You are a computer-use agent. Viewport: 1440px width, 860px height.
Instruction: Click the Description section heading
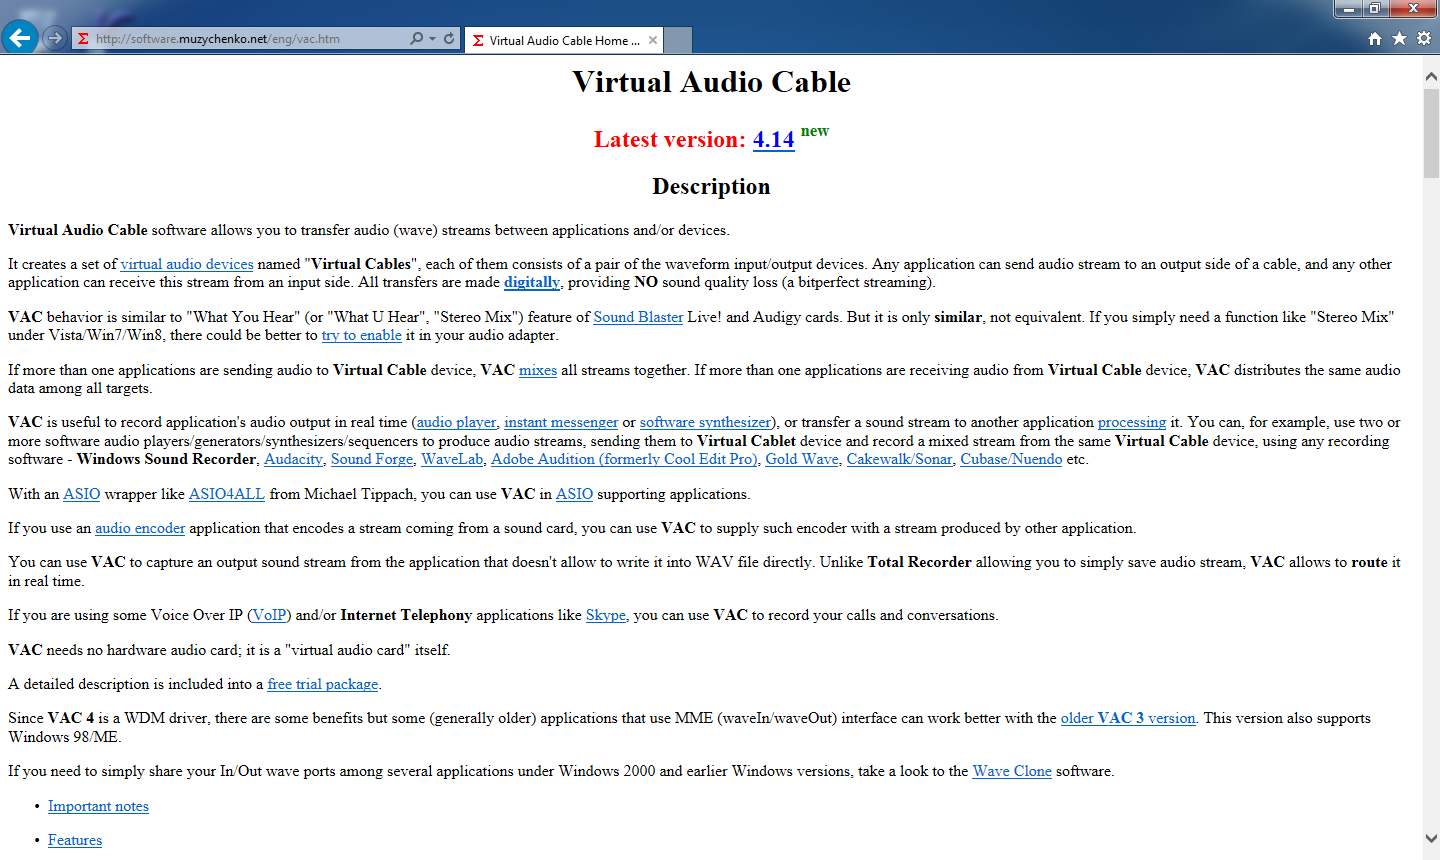711,187
